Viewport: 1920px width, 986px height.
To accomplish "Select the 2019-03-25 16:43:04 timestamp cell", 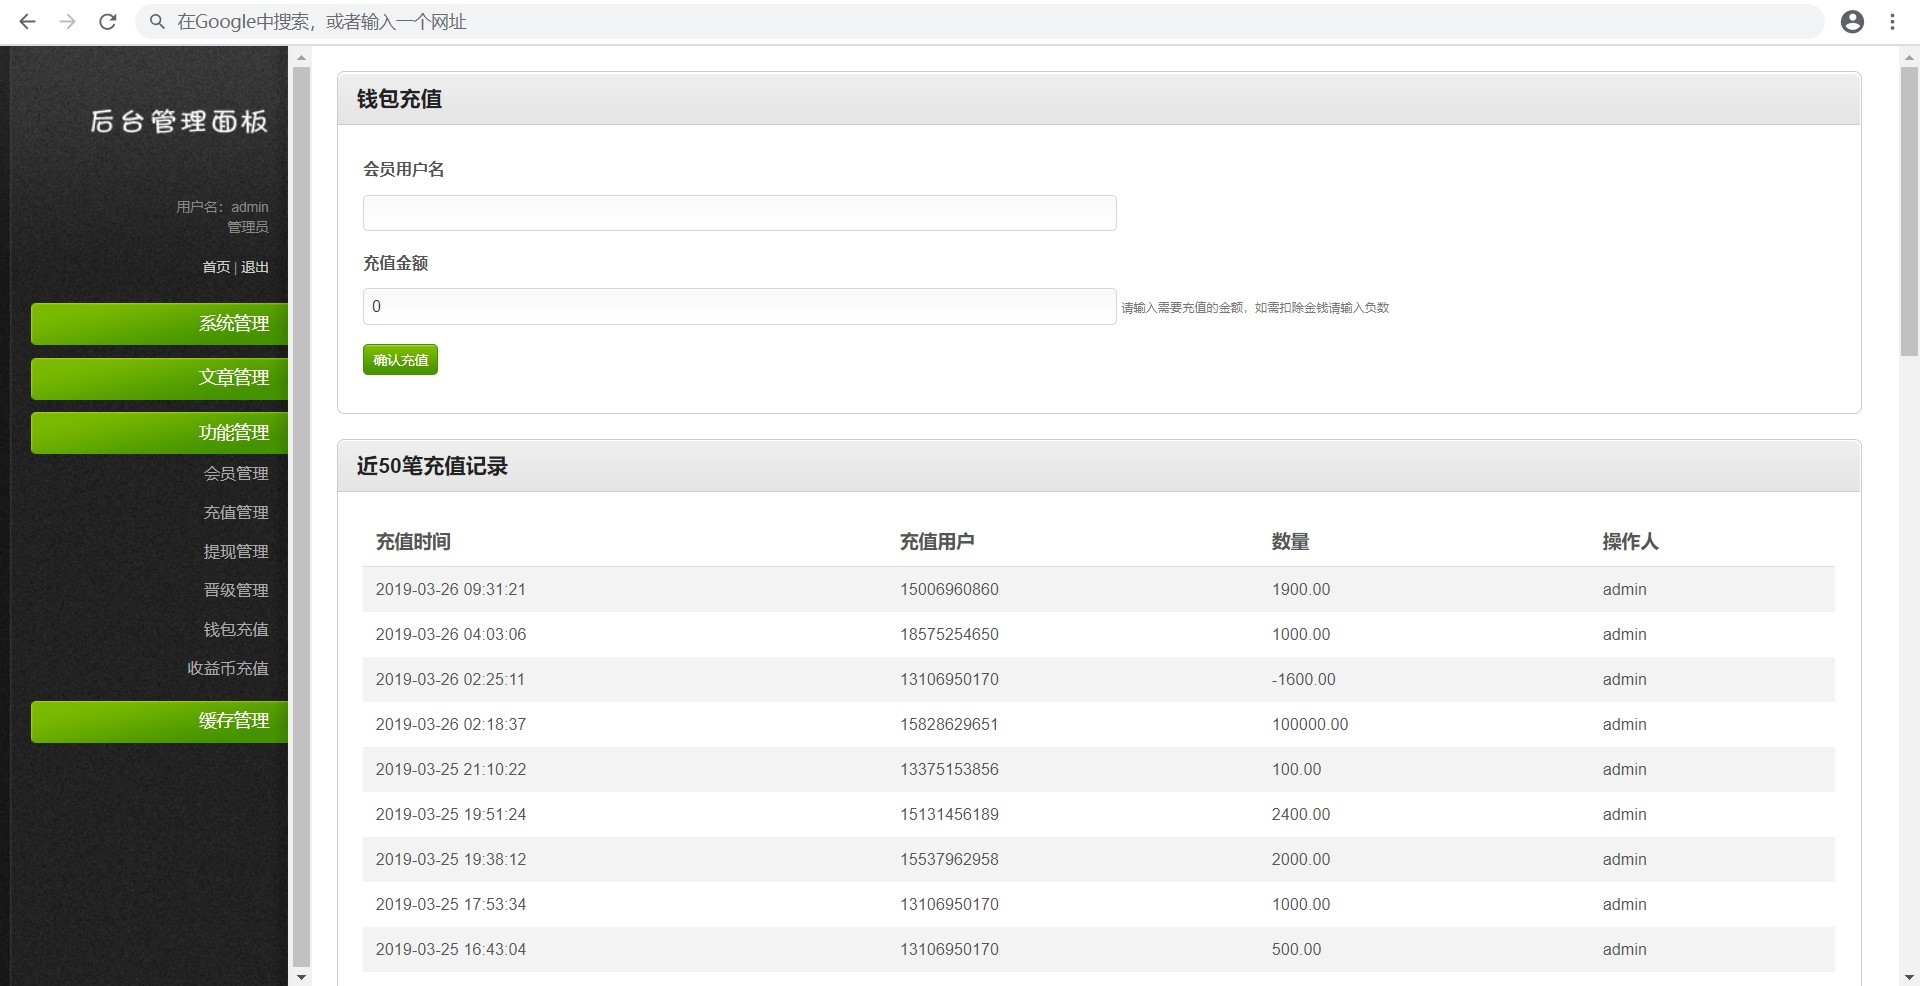I will [451, 950].
